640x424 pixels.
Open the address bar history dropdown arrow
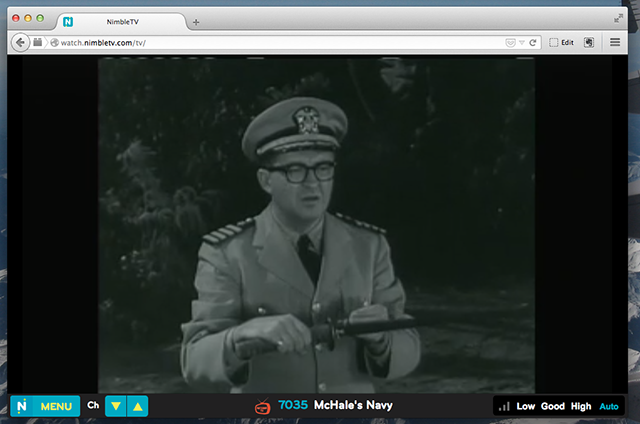coord(522,42)
